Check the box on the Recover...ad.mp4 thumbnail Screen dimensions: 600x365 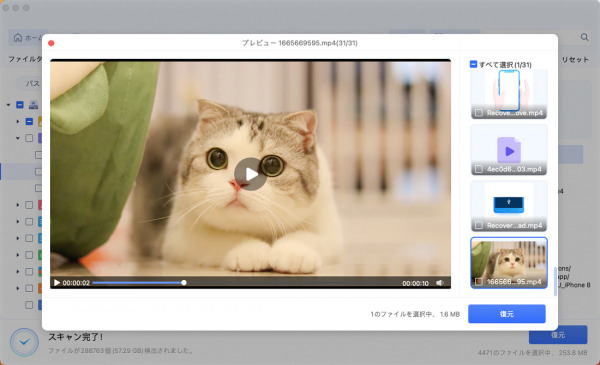point(478,225)
